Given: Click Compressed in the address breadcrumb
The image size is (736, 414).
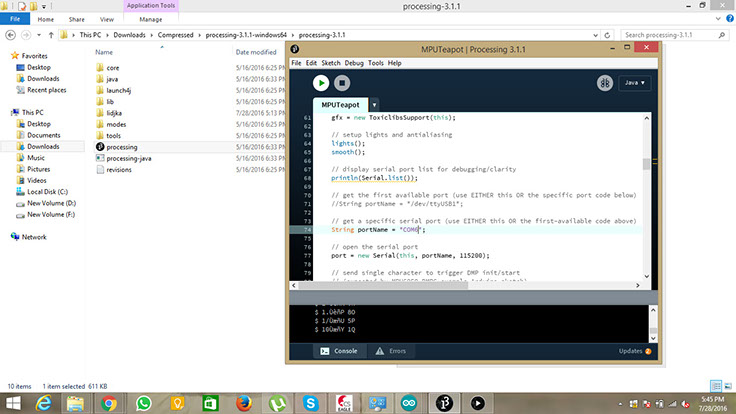Looking at the screenshot, I should tap(176, 35).
